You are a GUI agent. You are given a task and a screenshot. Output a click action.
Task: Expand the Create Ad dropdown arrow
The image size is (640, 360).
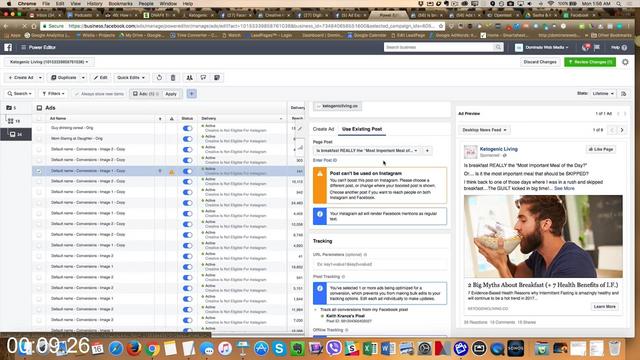pos(40,78)
